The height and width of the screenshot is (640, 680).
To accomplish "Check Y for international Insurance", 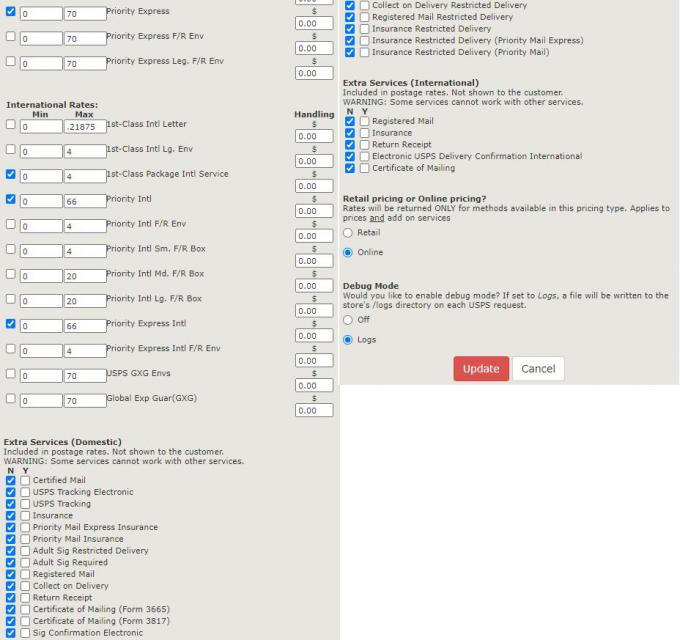I will coord(364,133).
